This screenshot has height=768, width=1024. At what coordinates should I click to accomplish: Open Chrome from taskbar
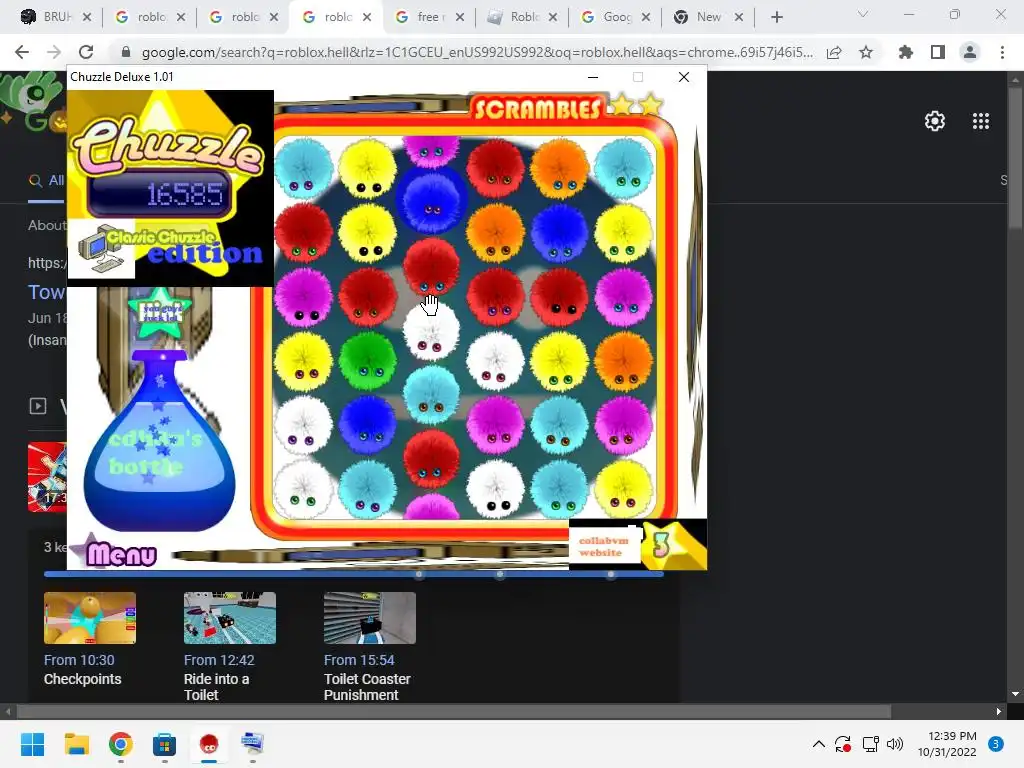tap(121, 744)
